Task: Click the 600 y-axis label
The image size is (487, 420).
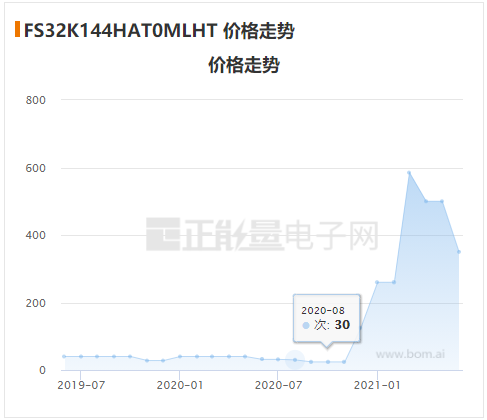Action: point(36,168)
